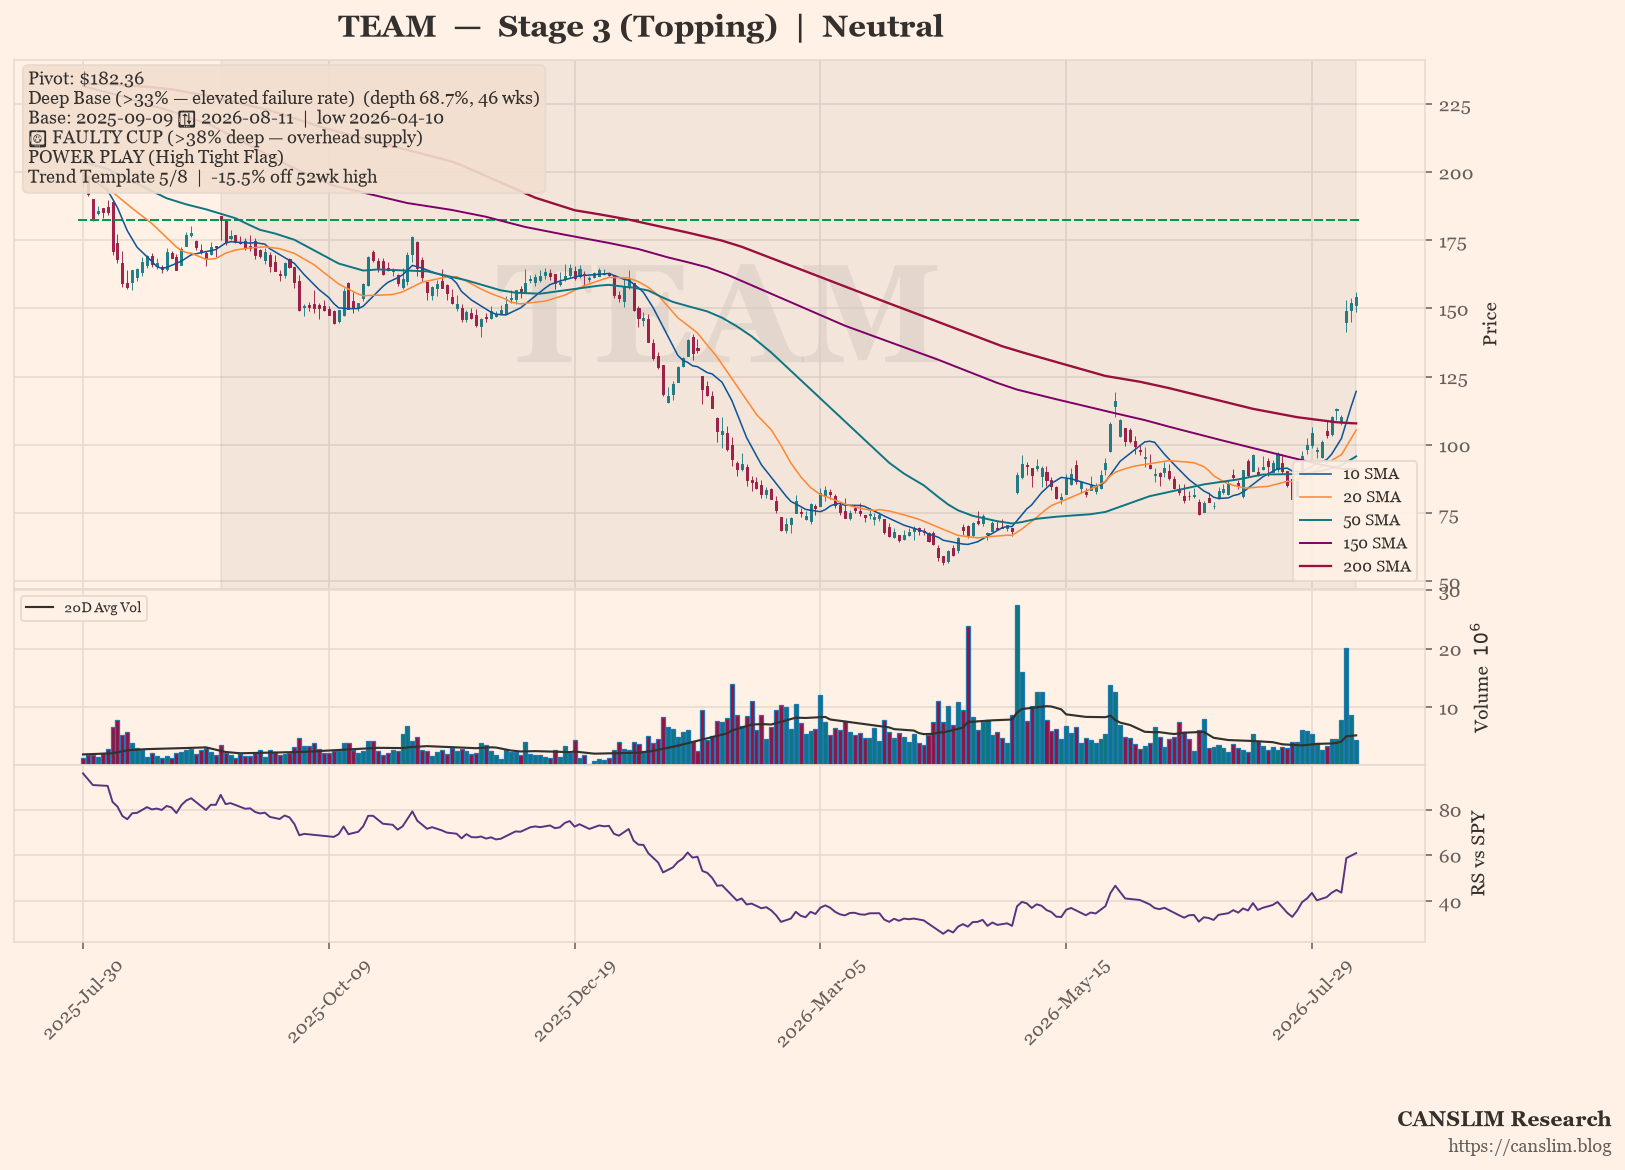Viewport: 1625px width, 1170px height.
Task: Click the 20 SMA orange legend line swatch
Action: point(1315,497)
